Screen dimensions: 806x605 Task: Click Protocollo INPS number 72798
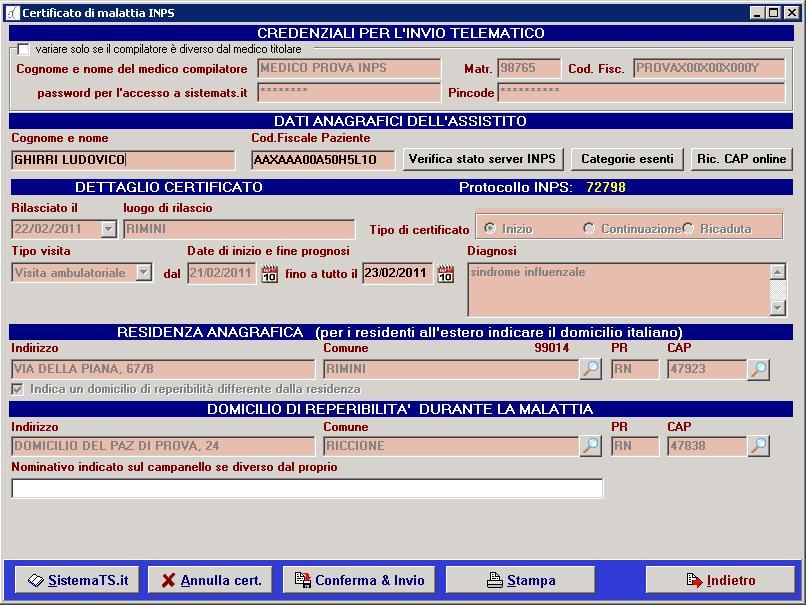click(x=606, y=187)
